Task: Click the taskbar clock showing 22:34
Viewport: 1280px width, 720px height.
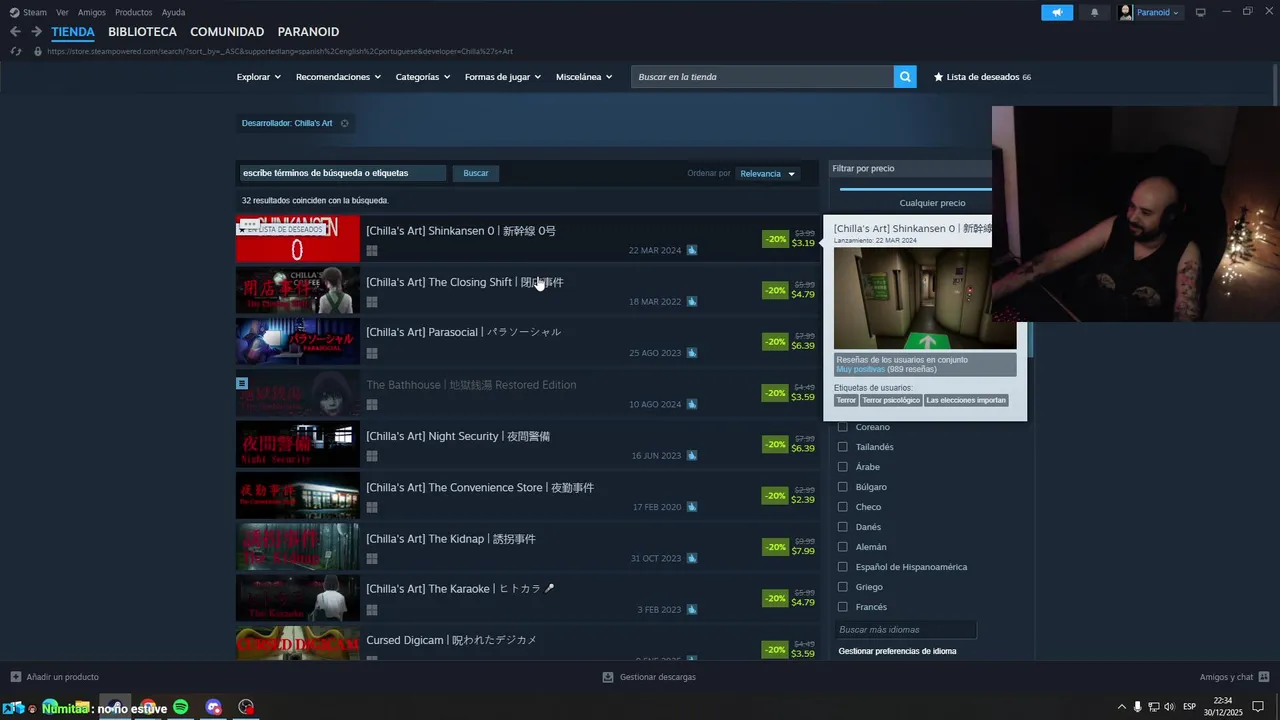Action: pyautogui.click(x=1222, y=706)
